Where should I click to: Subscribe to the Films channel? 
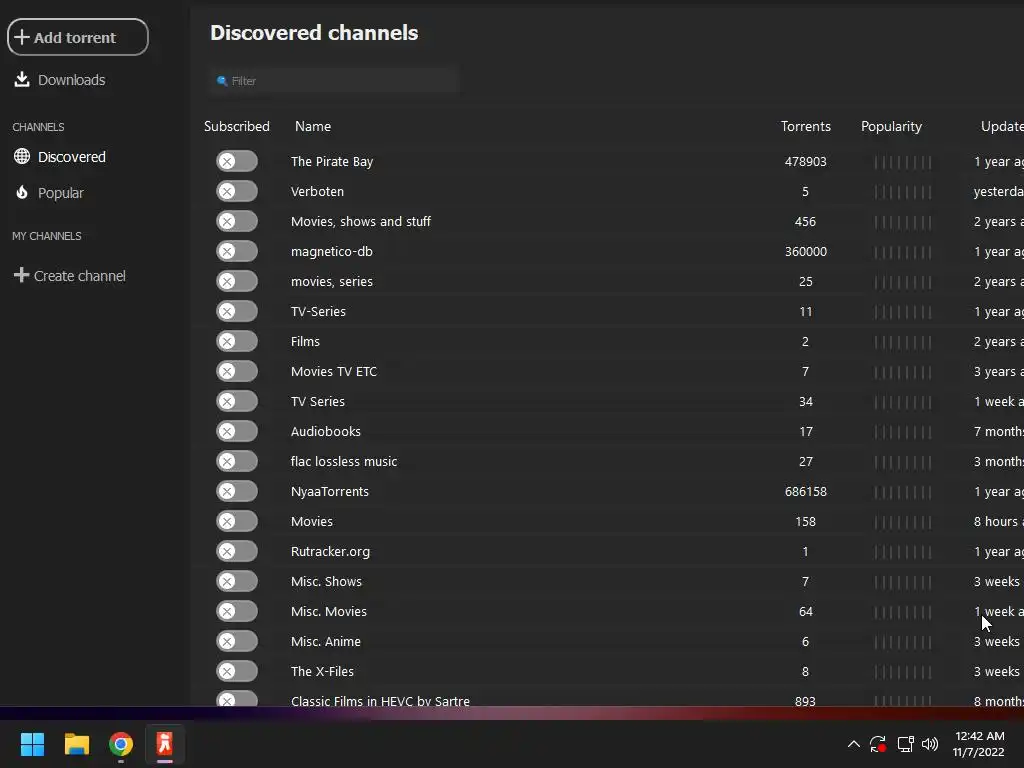[x=237, y=342]
